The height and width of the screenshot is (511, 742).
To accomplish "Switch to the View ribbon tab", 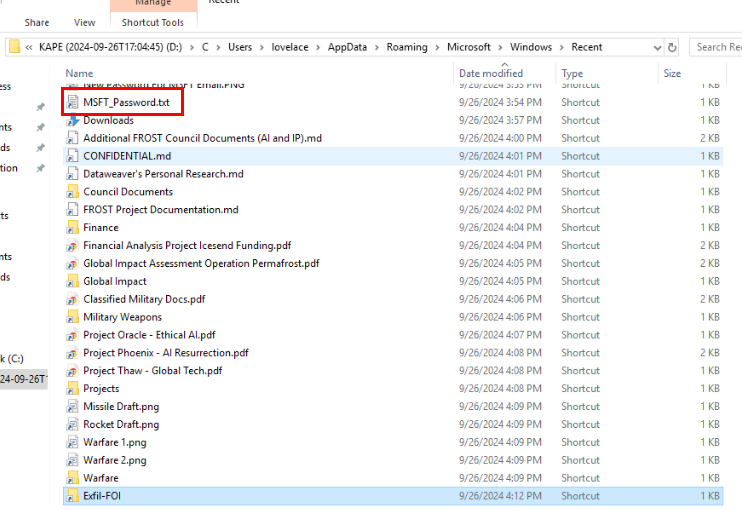I will click(85, 22).
